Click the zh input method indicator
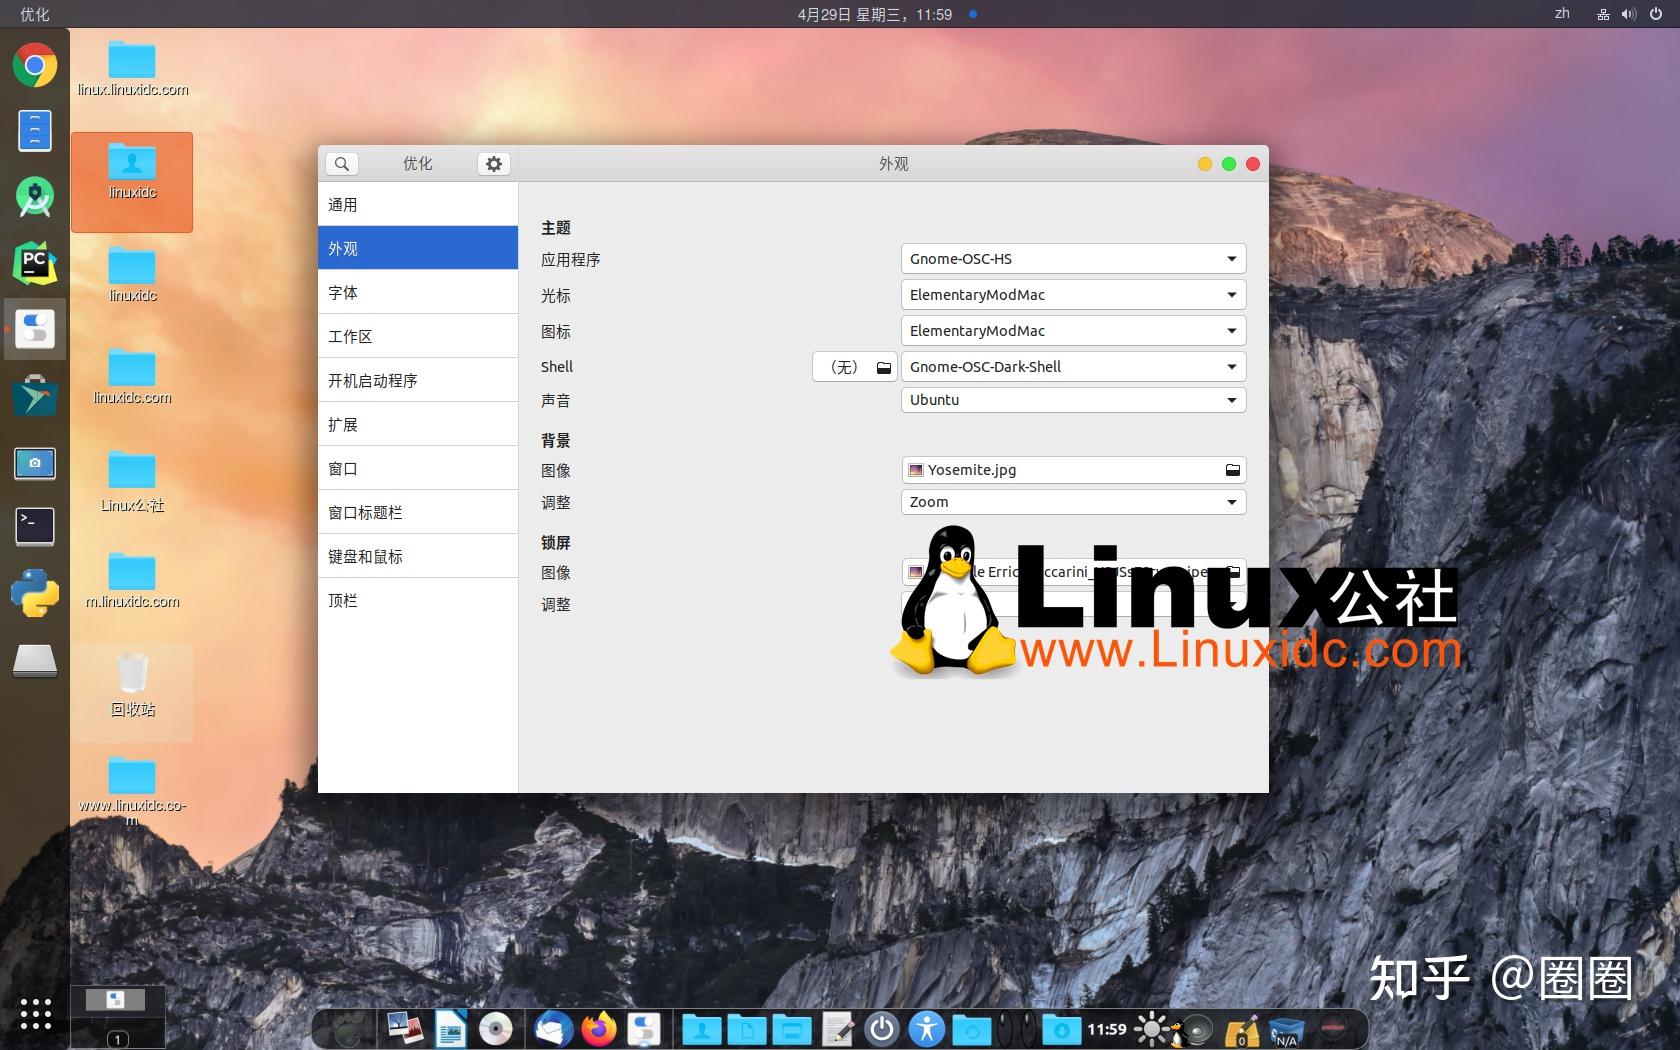This screenshot has height=1050, width=1680. click(1560, 14)
